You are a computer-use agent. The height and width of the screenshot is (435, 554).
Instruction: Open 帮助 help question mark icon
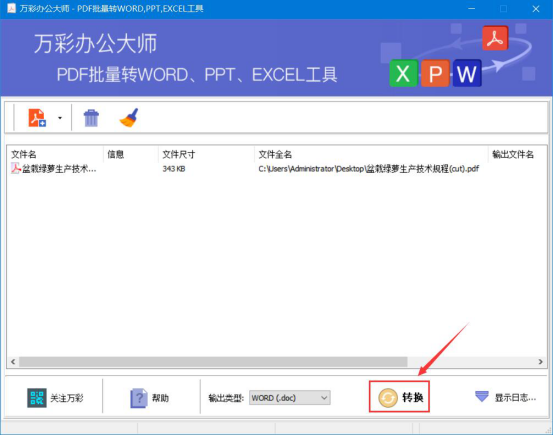139,398
